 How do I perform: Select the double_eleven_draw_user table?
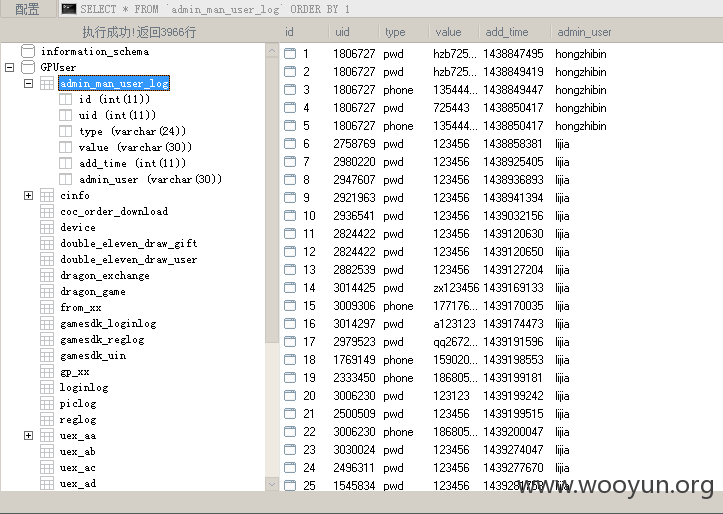(x=129, y=260)
